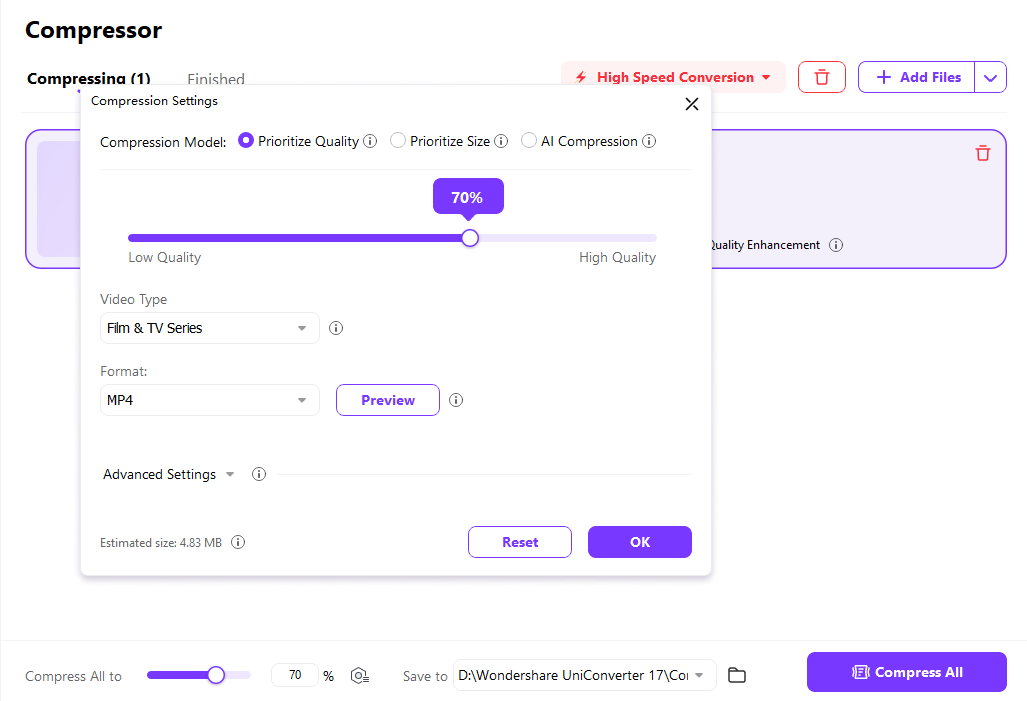
Task: Click info icon beside Preview button
Action: point(456,400)
